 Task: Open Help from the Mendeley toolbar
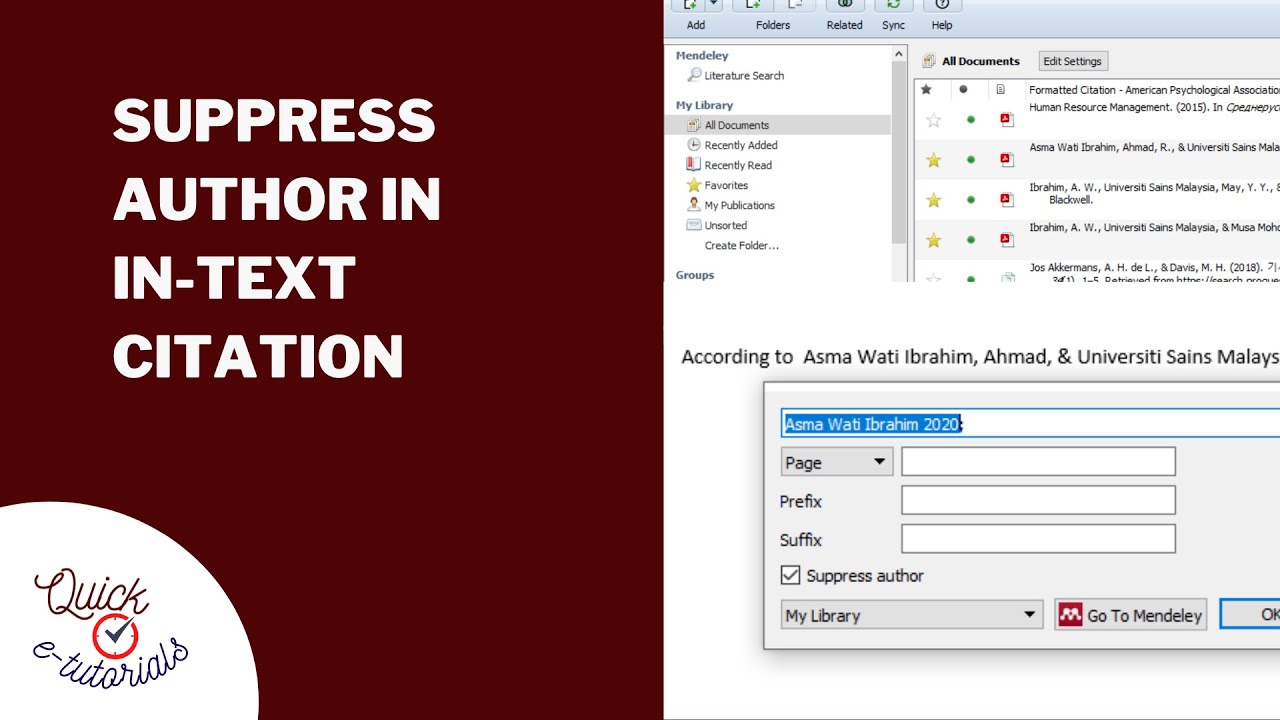click(942, 5)
